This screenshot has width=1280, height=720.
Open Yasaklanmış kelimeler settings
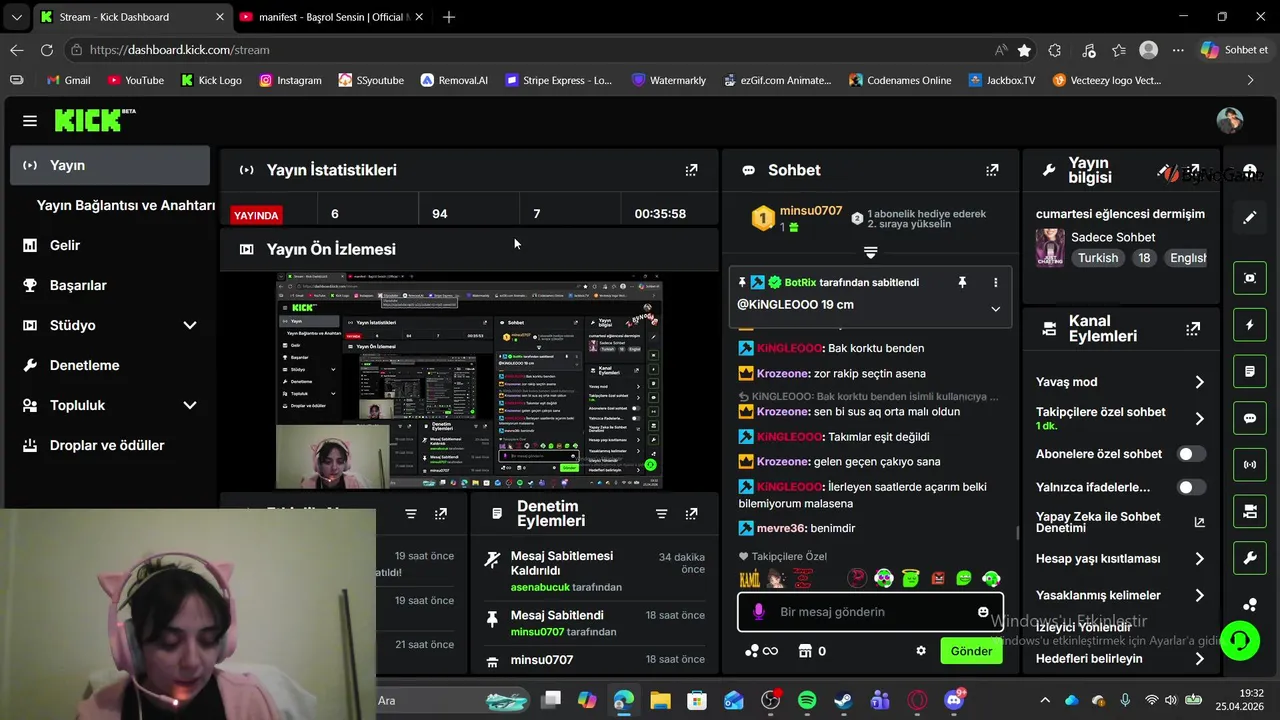(1199, 596)
